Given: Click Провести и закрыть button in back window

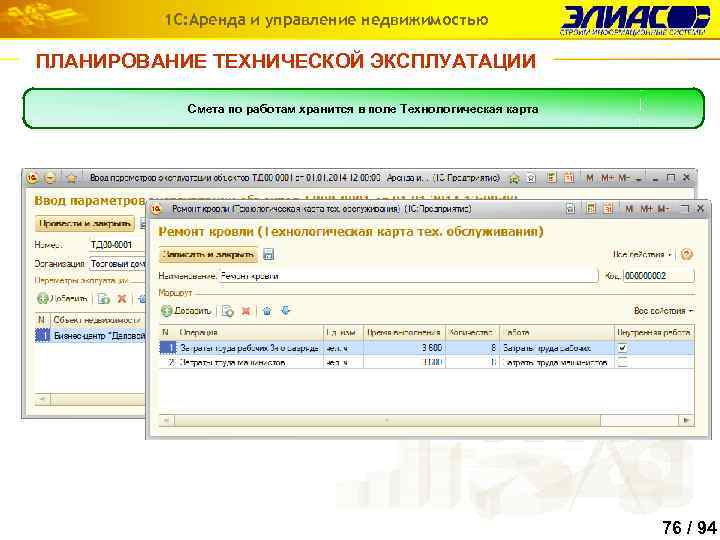Looking at the screenshot, I should [85, 224].
